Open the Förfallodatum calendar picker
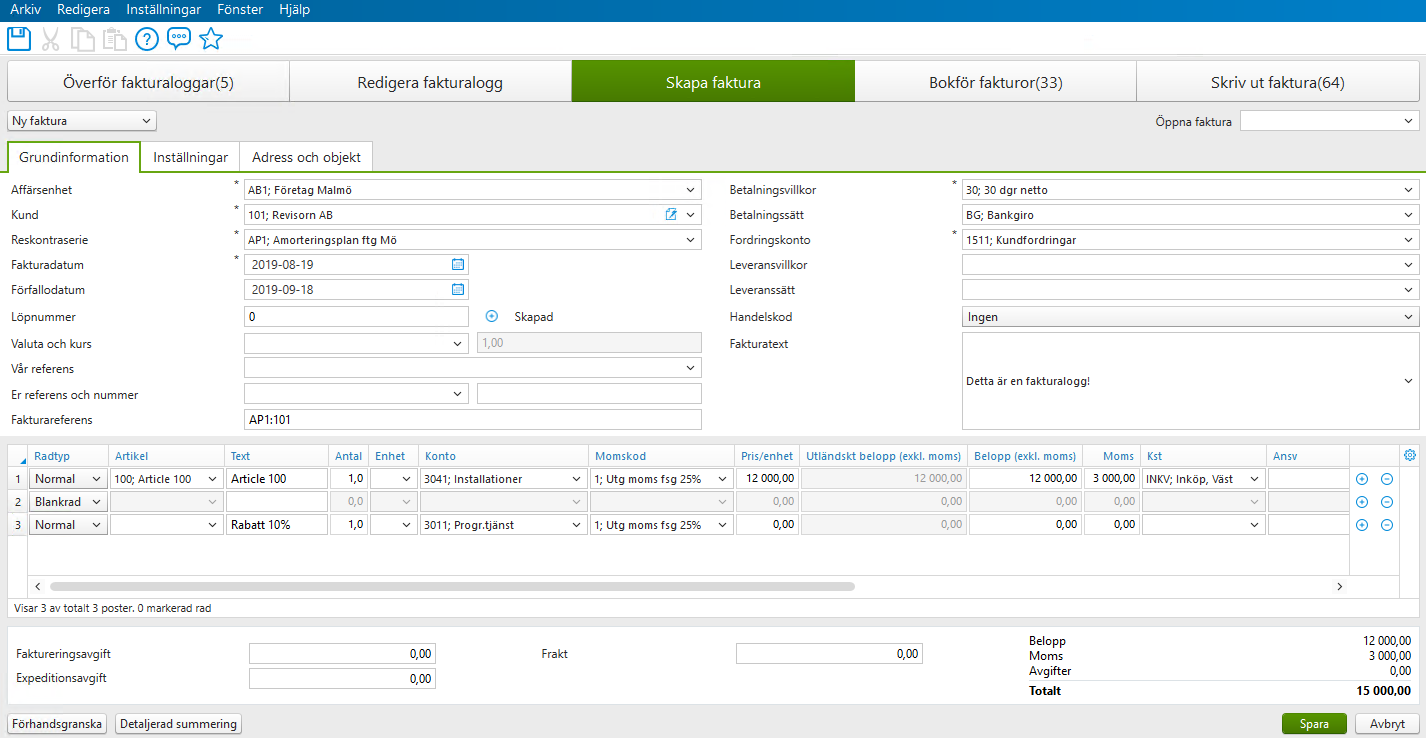The image size is (1426, 738). pos(457,289)
